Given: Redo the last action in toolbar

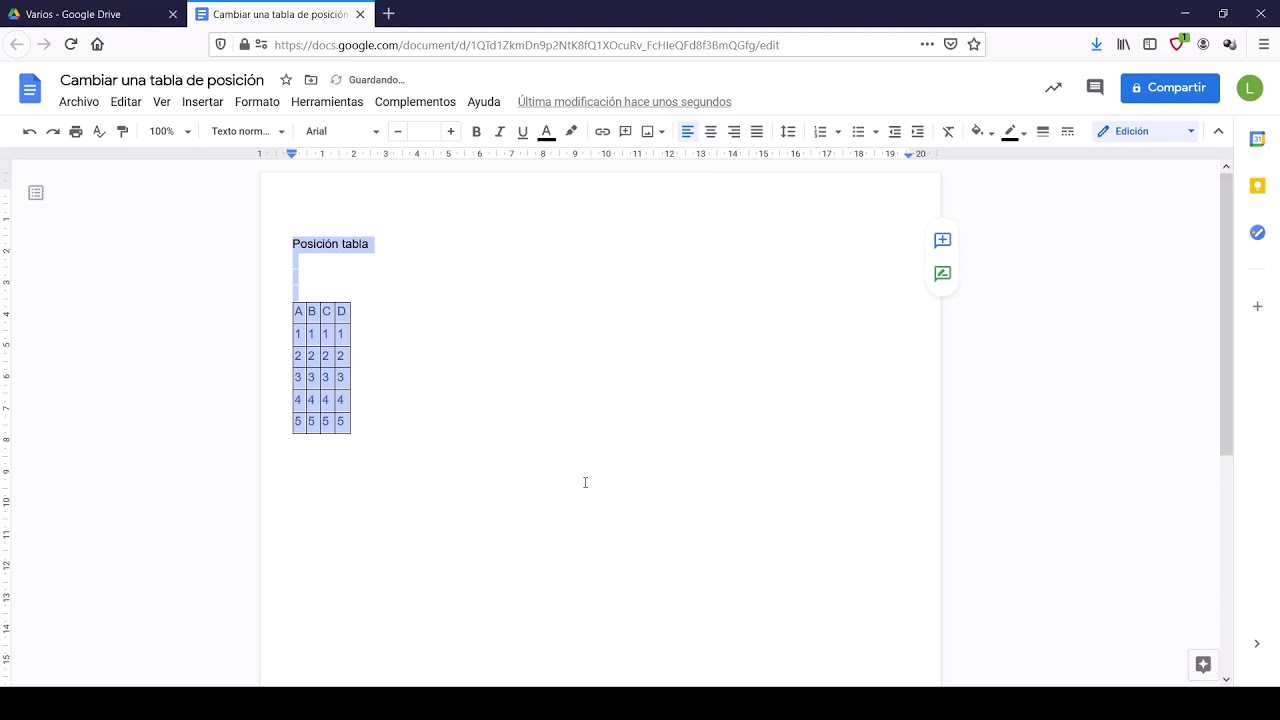Looking at the screenshot, I should (53, 132).
